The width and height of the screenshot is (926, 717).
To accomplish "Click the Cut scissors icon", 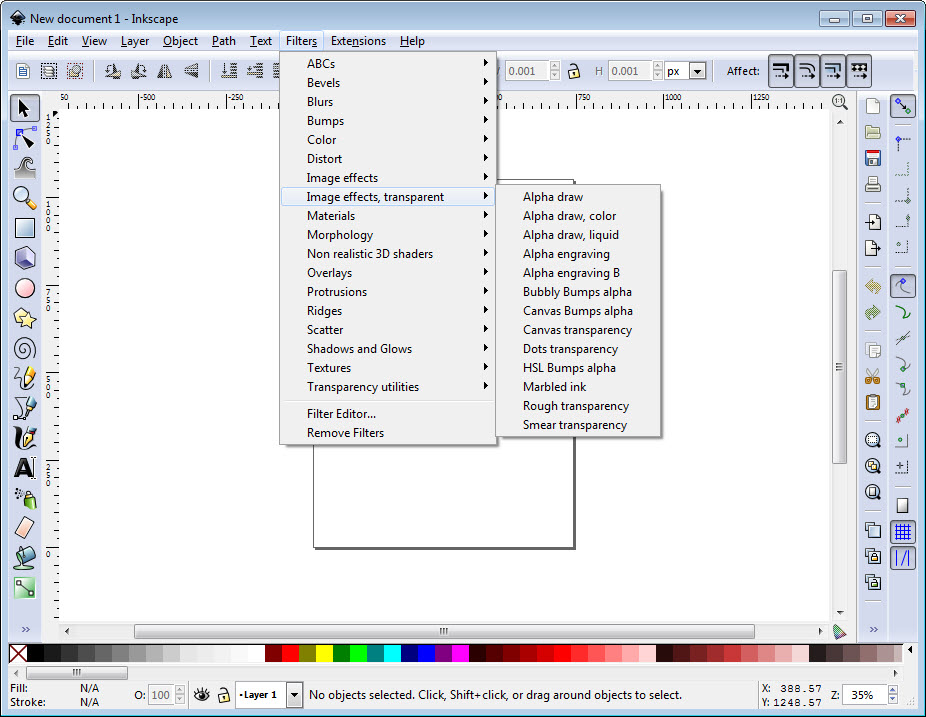I will 872,376.
